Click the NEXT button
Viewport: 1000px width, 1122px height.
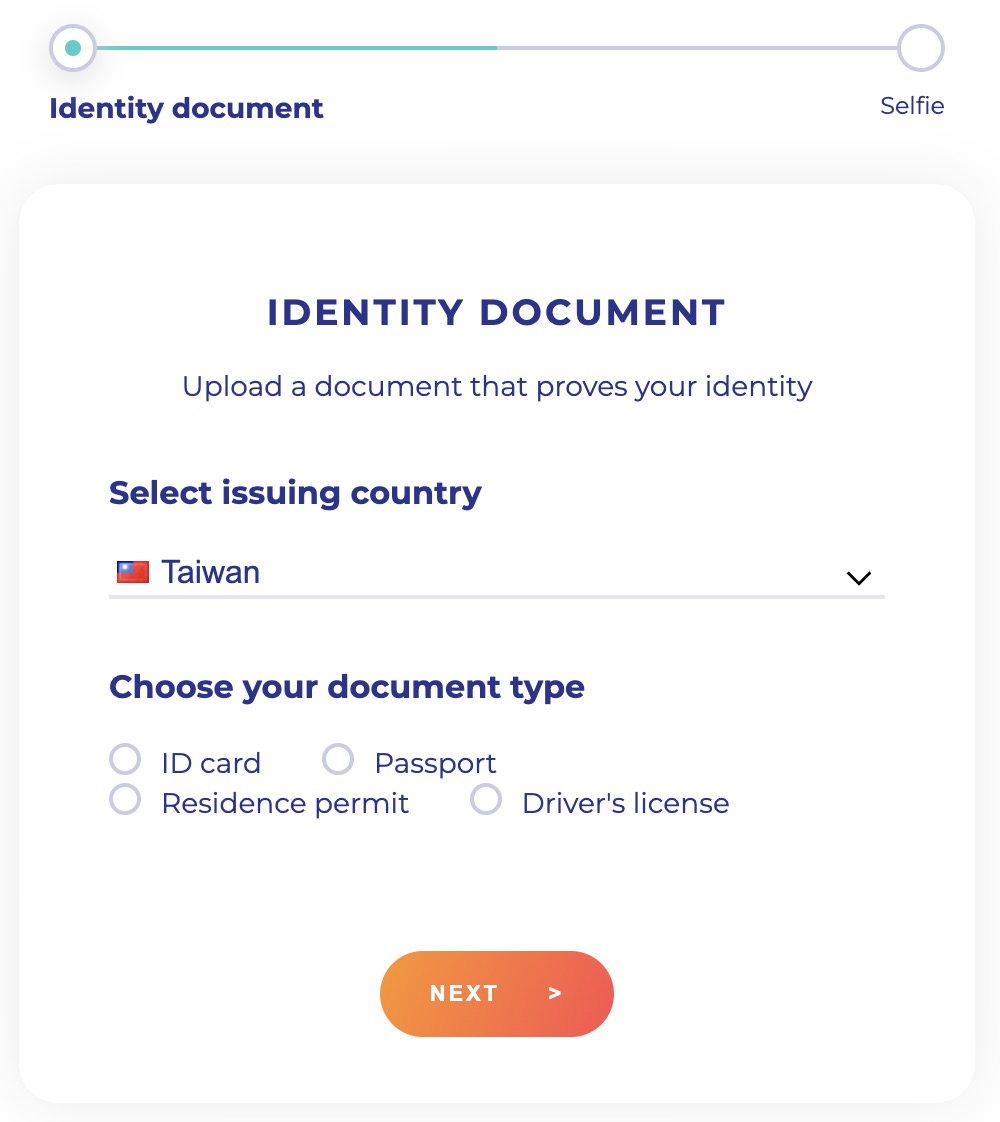pos(496,993)
